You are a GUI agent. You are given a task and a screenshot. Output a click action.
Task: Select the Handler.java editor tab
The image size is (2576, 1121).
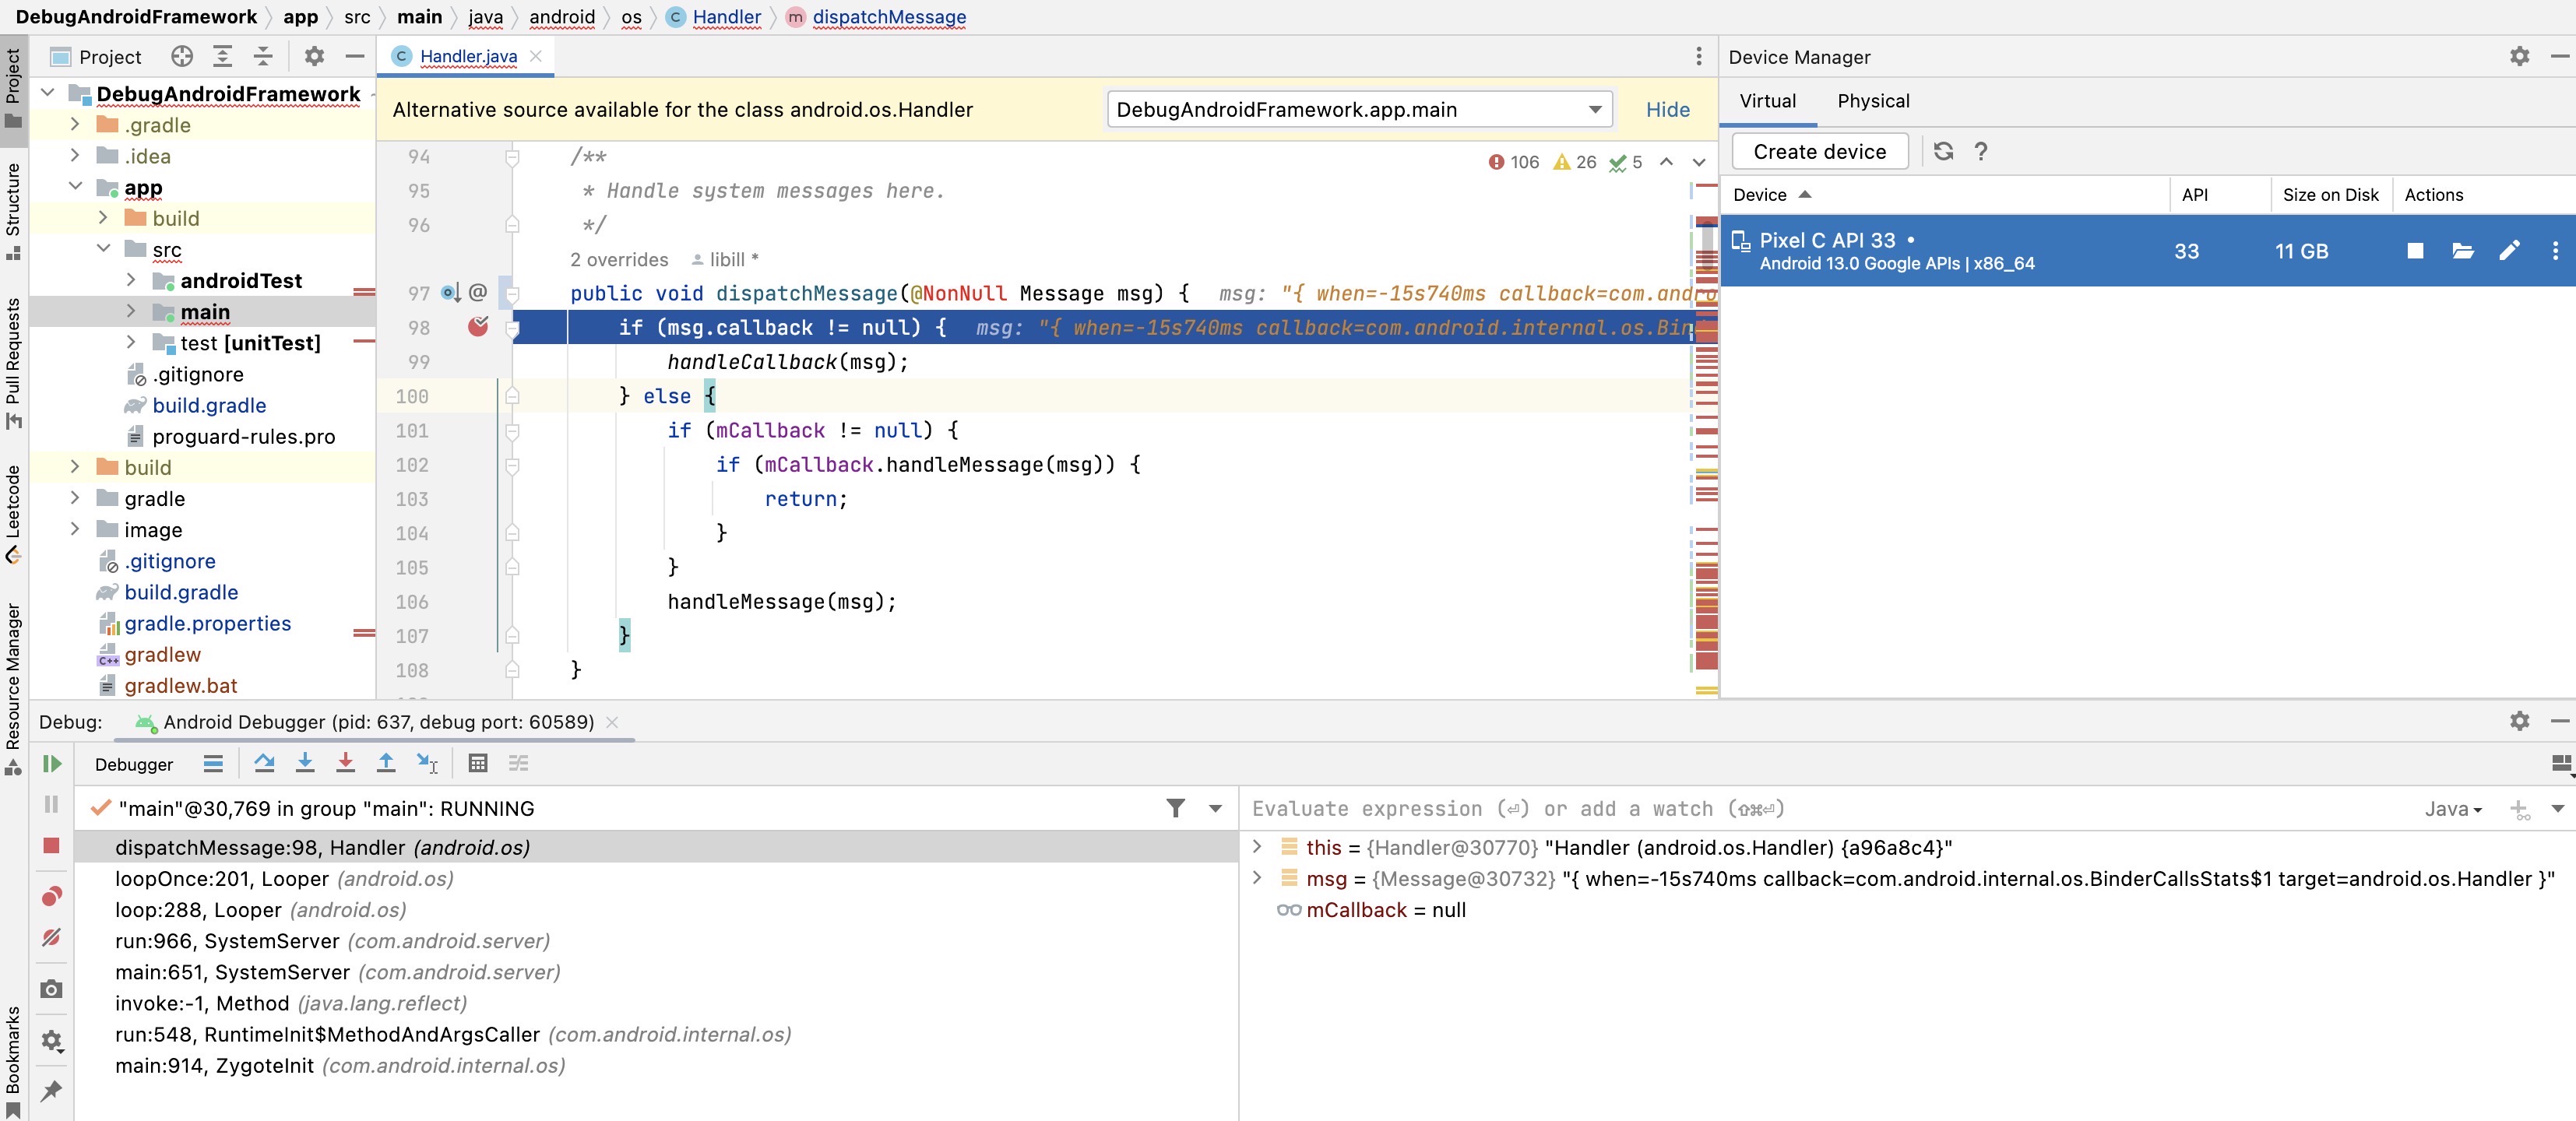tap(468, 57)
